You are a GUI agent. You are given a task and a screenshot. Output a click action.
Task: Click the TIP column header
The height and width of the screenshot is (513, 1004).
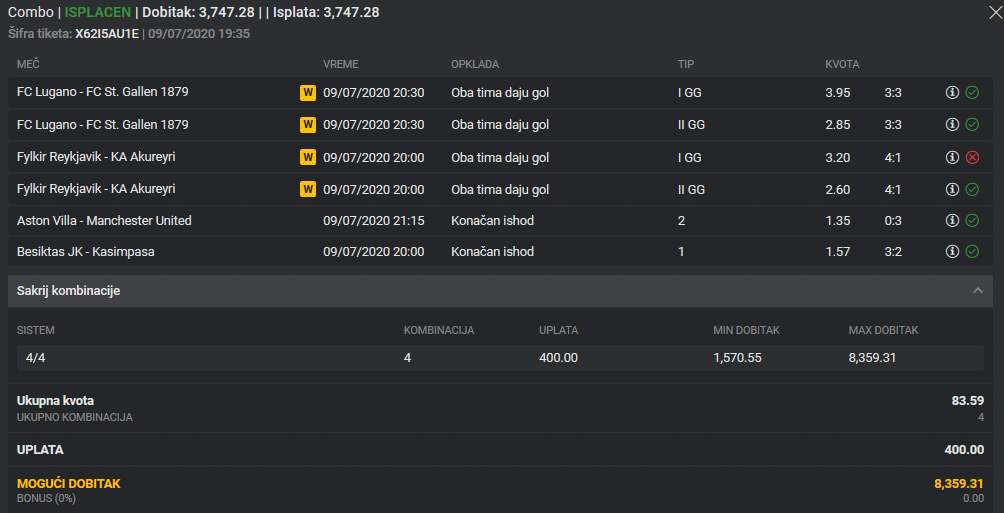click(686, 64)
